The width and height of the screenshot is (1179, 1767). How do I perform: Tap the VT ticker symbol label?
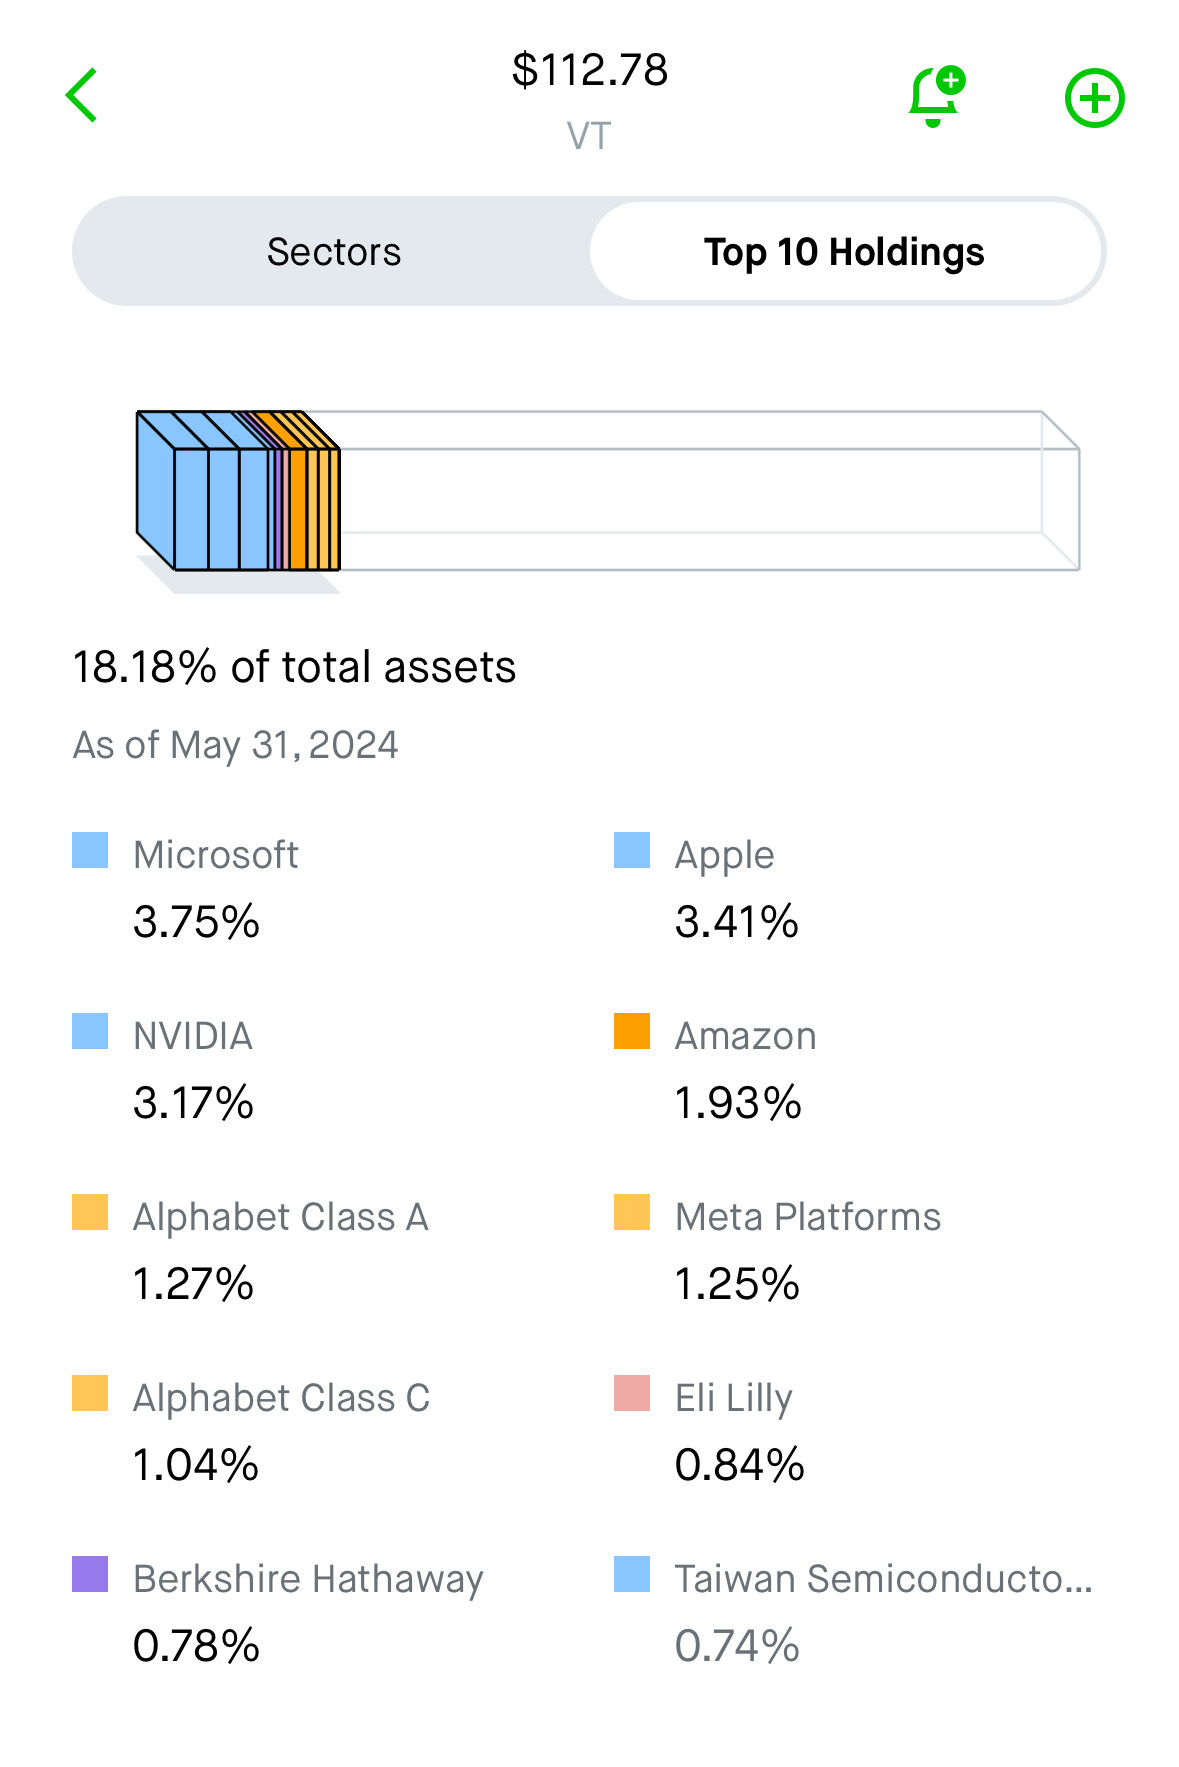(x=589, y=136)
